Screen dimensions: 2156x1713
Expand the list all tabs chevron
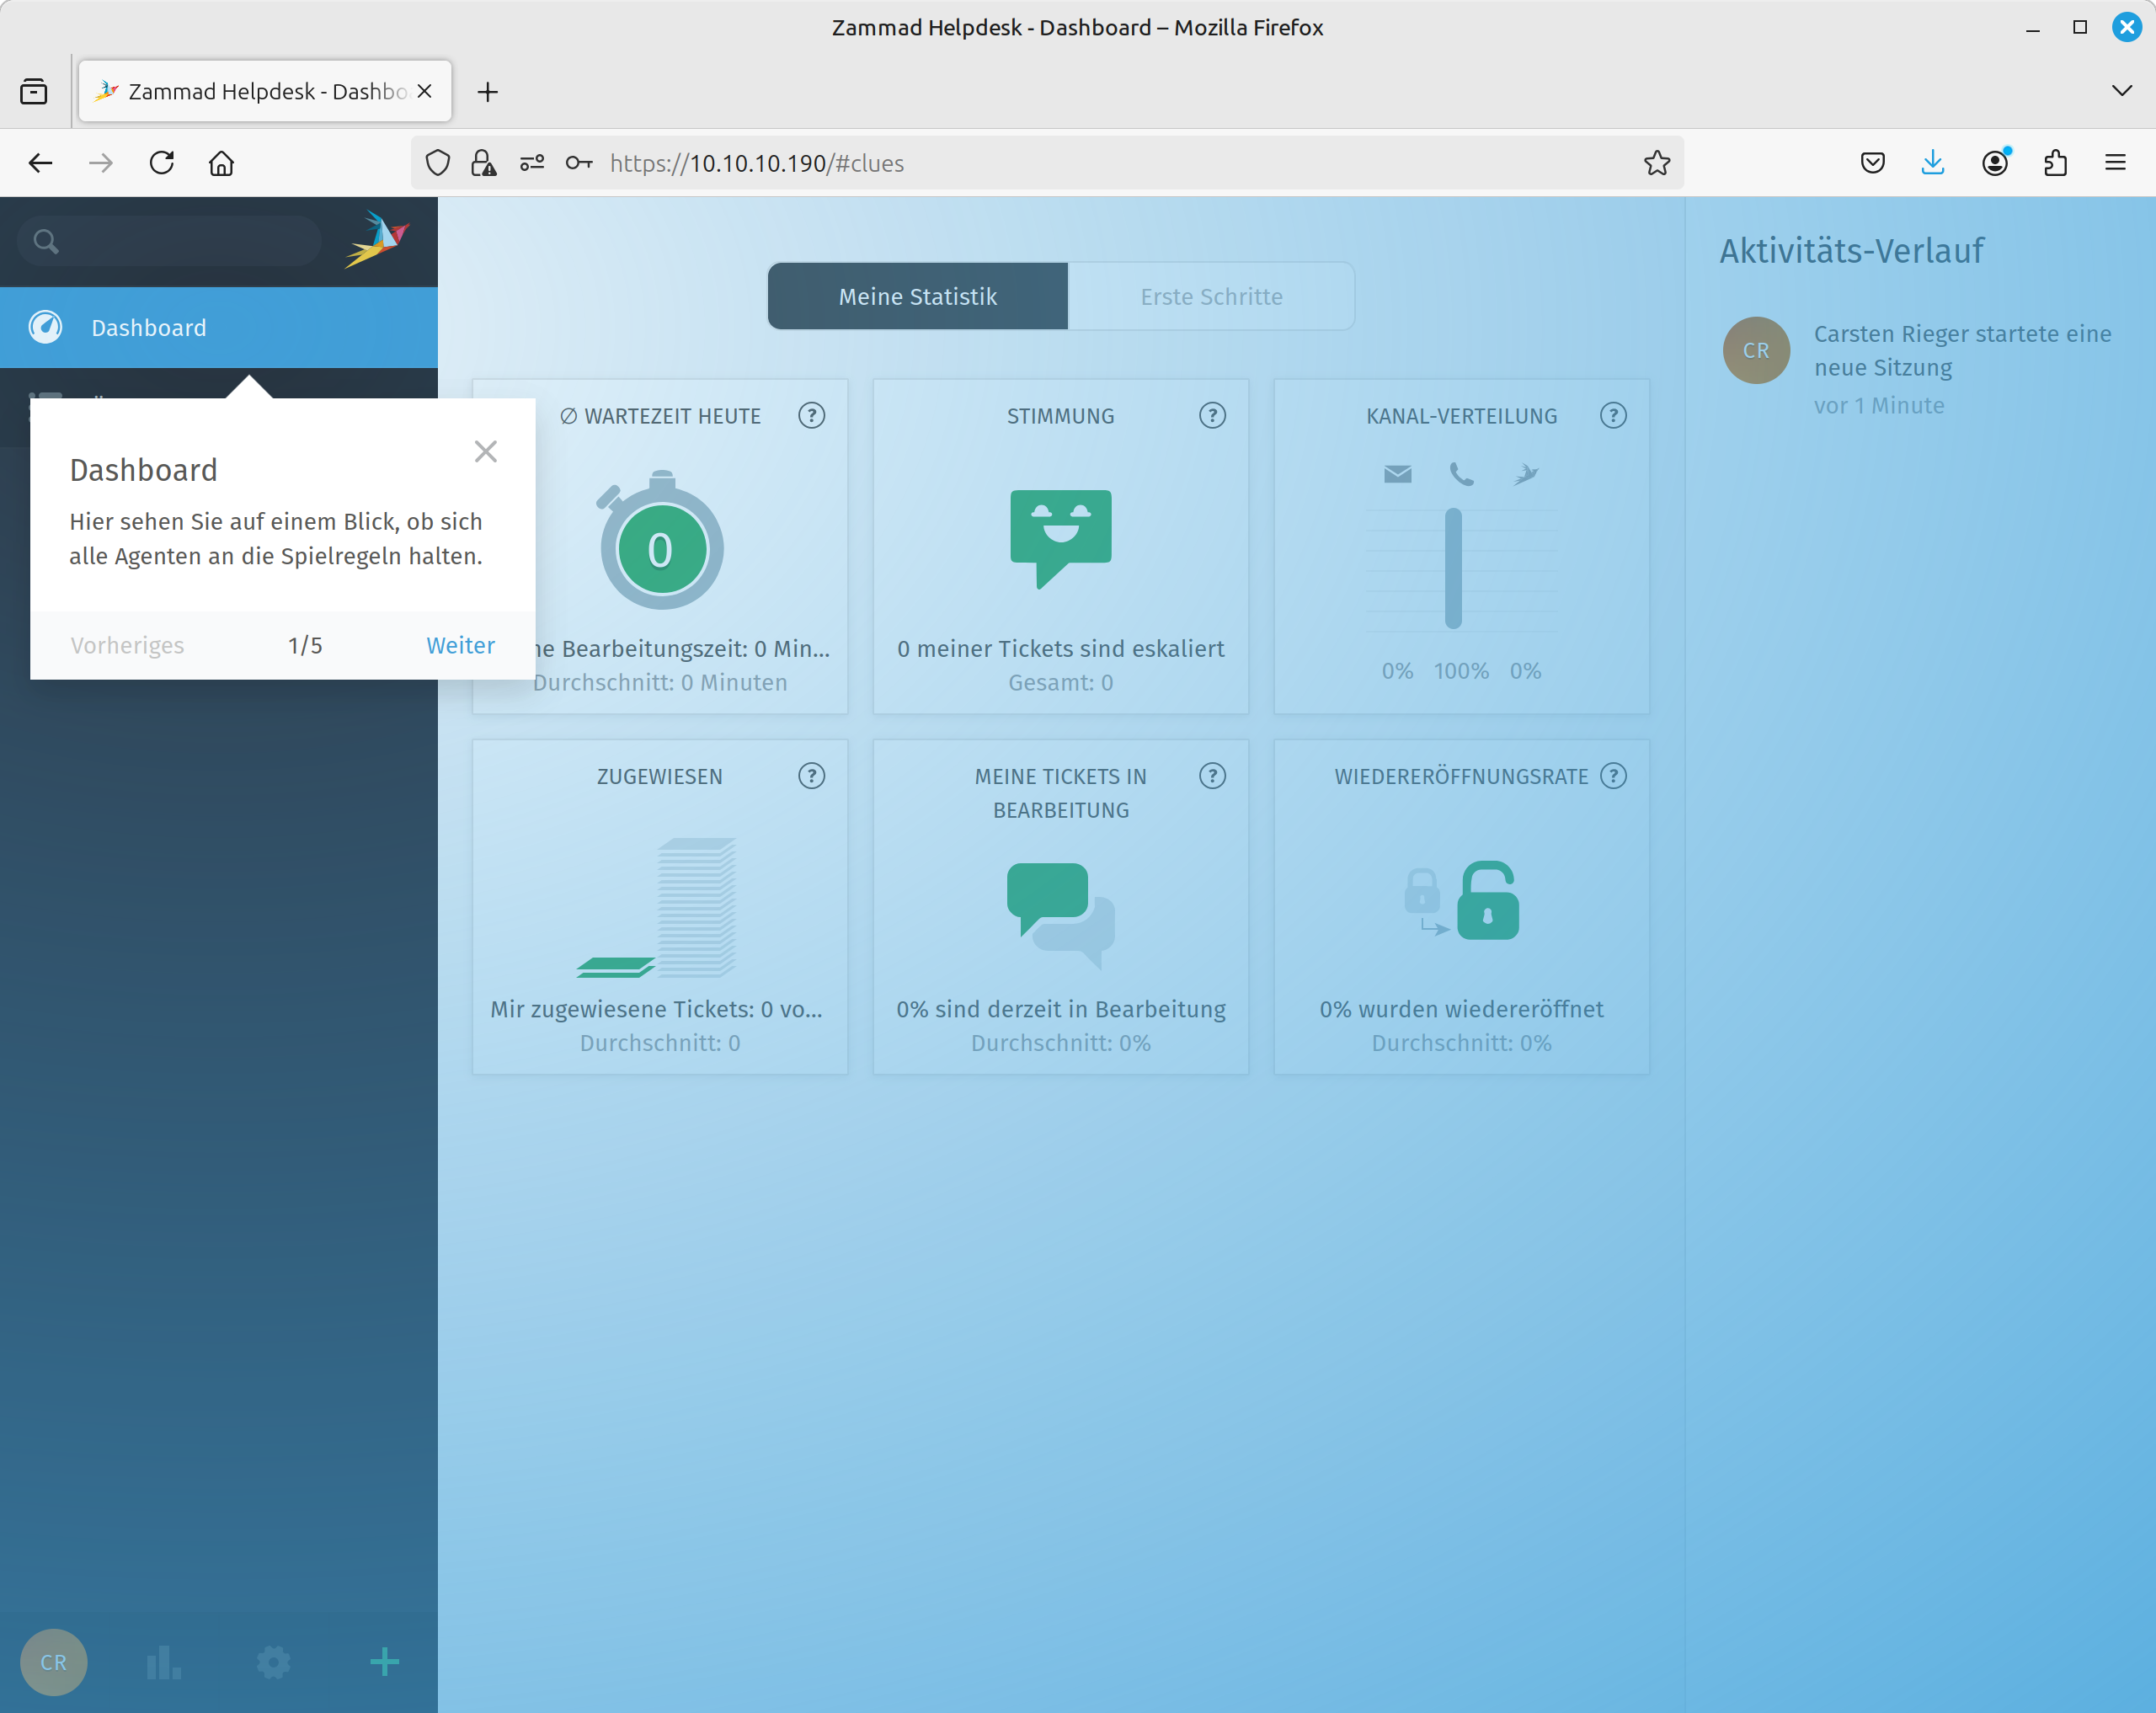tap(2122, 91)
